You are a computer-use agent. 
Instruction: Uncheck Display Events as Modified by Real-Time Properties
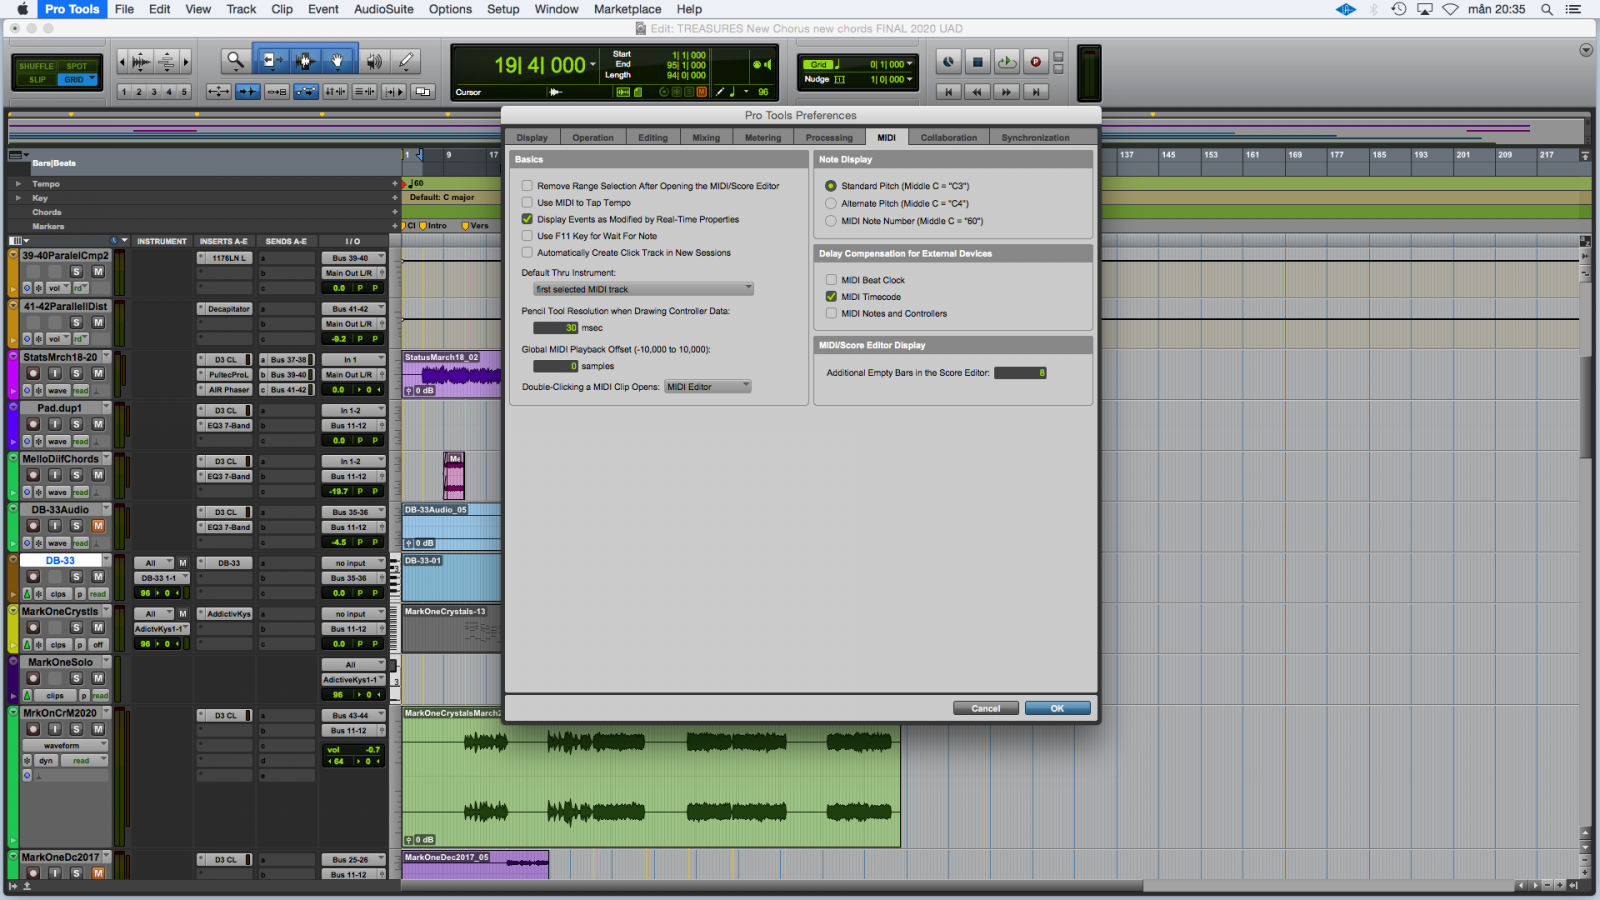[x=527, y=219]
